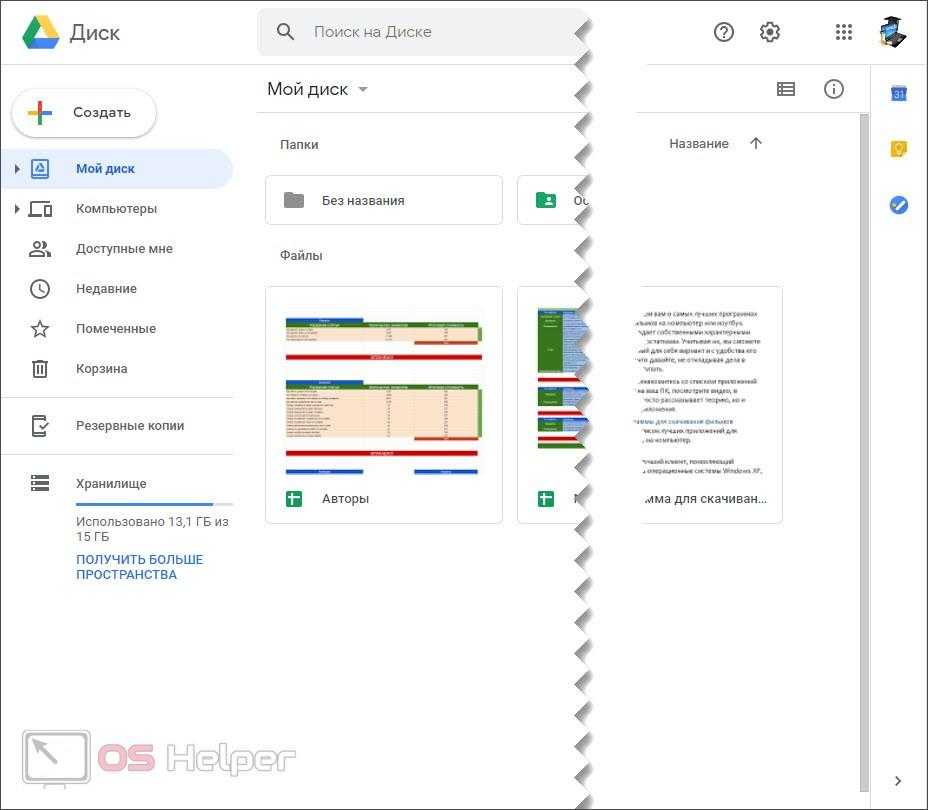Viewport: 928px width, 810px height.
Task: Open the Help question mark icon
Action: click(724, 32)
